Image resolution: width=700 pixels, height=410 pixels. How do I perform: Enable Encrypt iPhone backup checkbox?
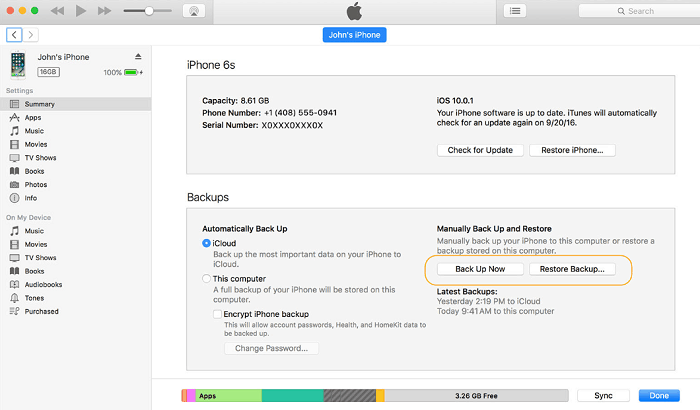[217, 314]
